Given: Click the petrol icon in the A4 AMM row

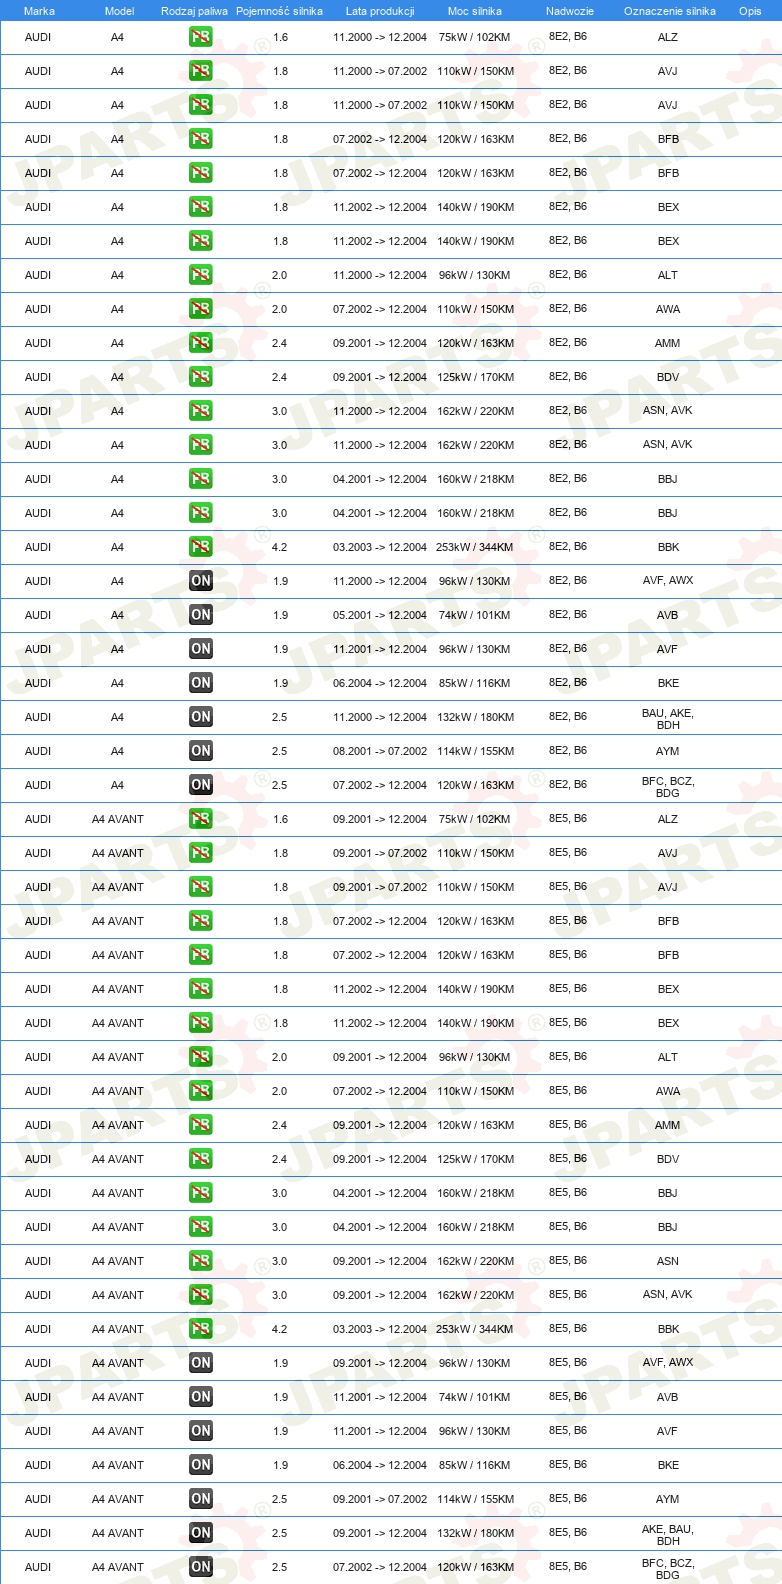Looking at the screenshot, I should tap(201, 343).
